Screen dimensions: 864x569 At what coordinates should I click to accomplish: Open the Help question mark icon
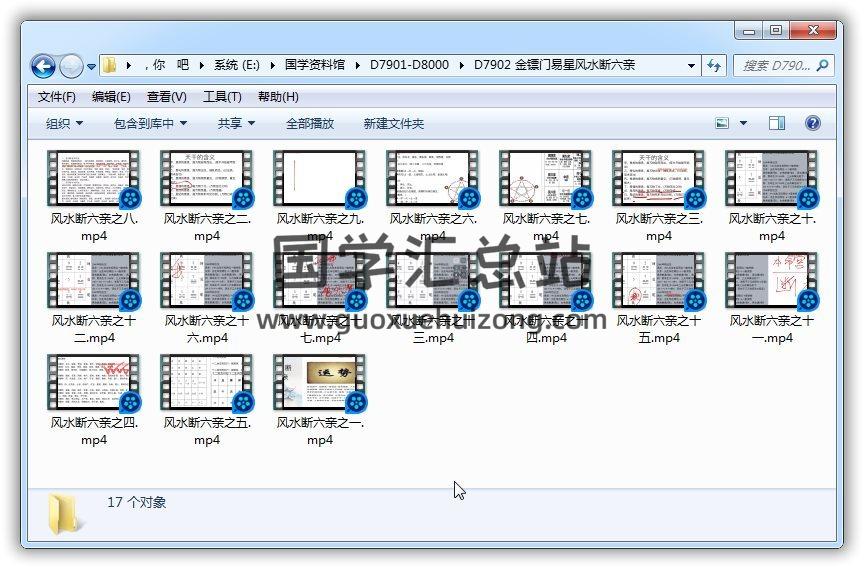click(813, 123)
